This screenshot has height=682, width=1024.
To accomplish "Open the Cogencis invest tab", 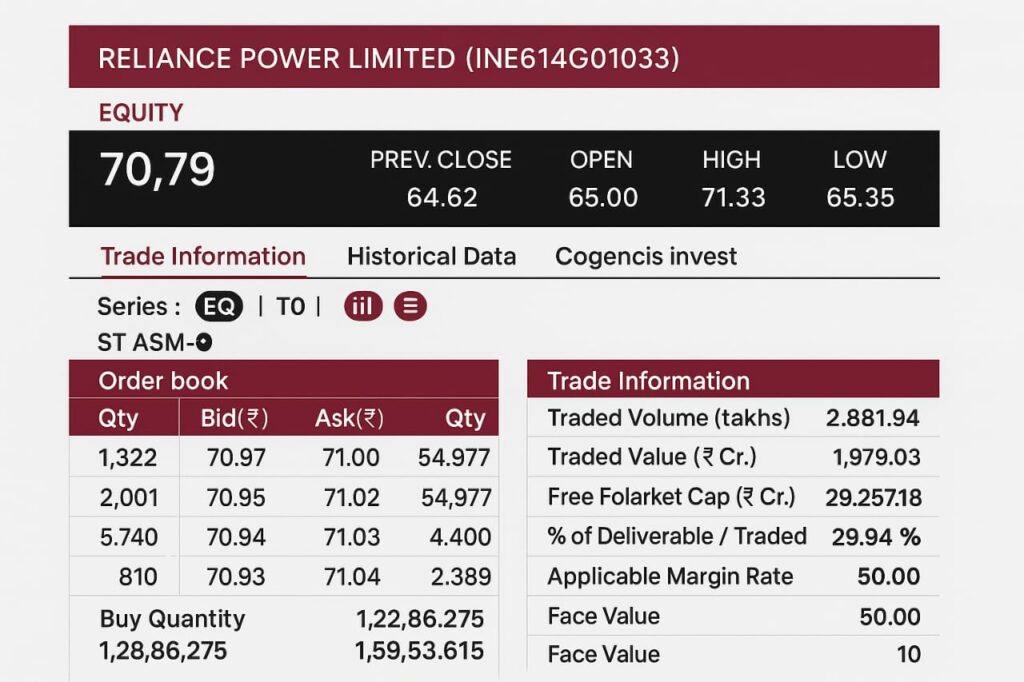I will [646, 256].
